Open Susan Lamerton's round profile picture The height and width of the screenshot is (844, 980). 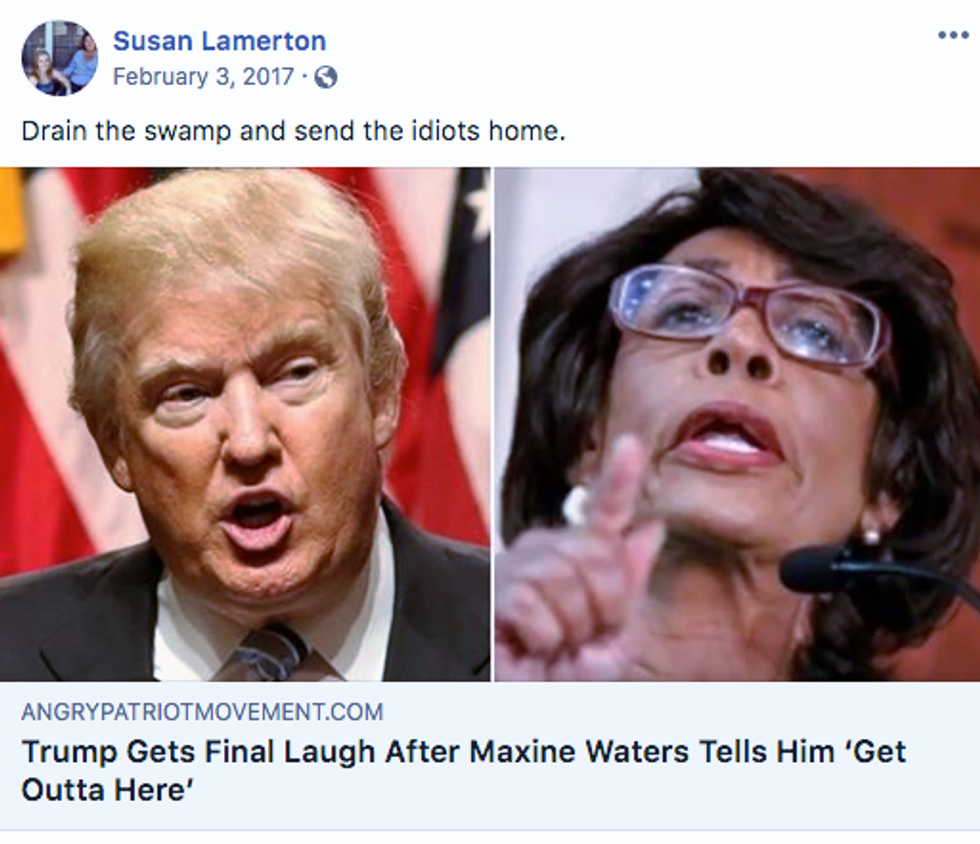pos(60,58)
